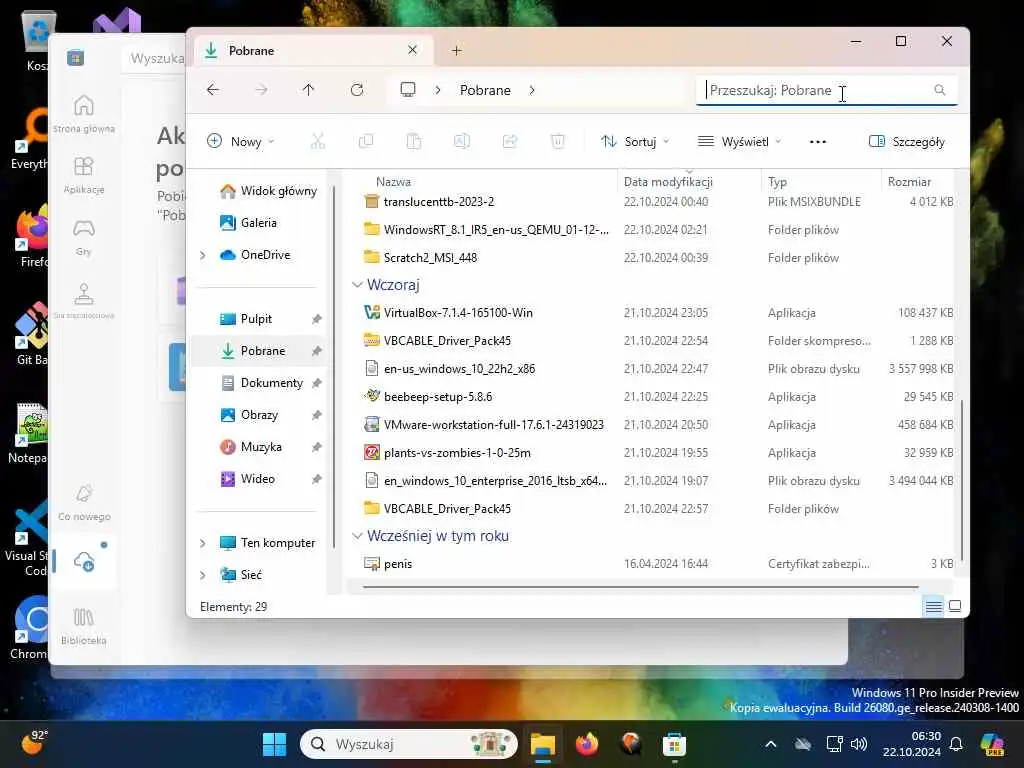Viewport: 1024px width, 768px height.
Task: Click the Cut scissors icon
Action: point(317,141)
